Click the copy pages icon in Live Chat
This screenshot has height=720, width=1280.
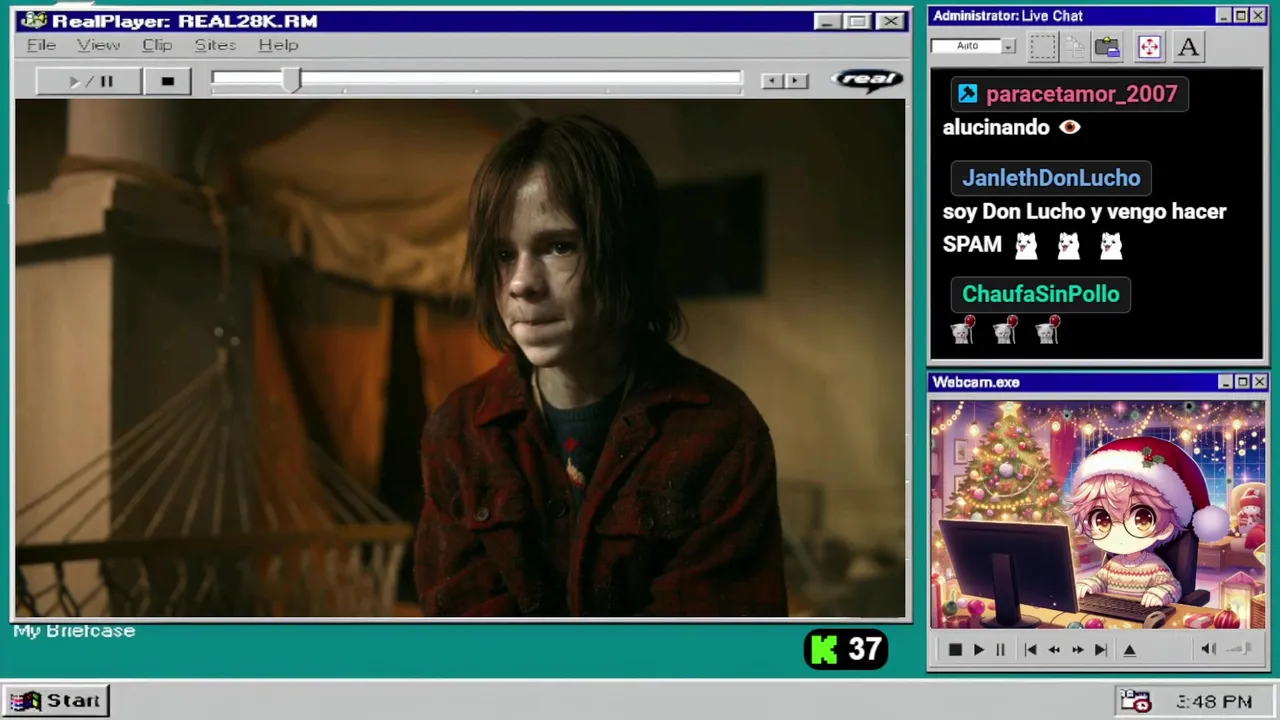click(1075, 47)
